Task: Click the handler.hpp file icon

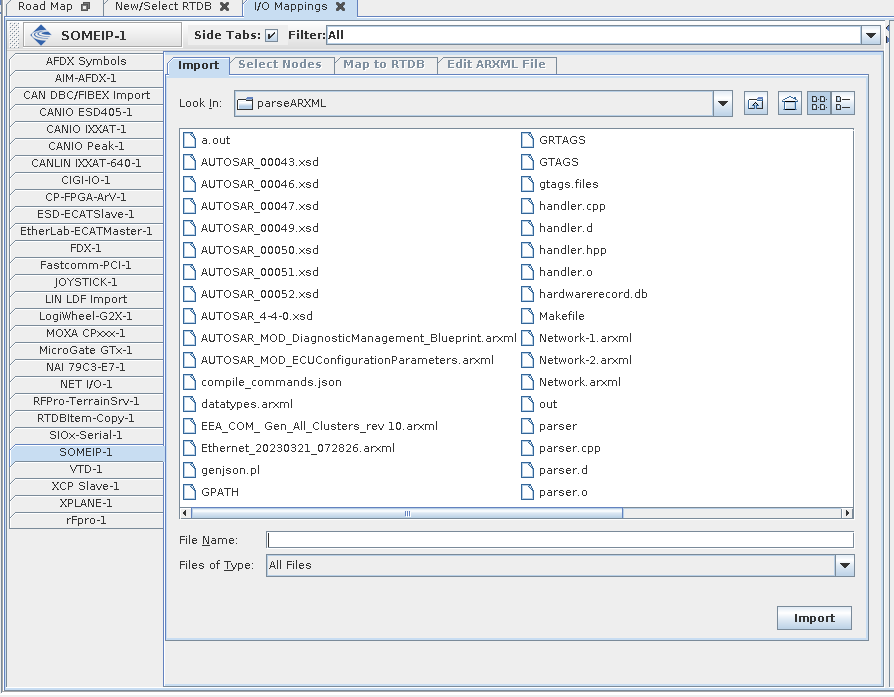Action: [527, 250]
